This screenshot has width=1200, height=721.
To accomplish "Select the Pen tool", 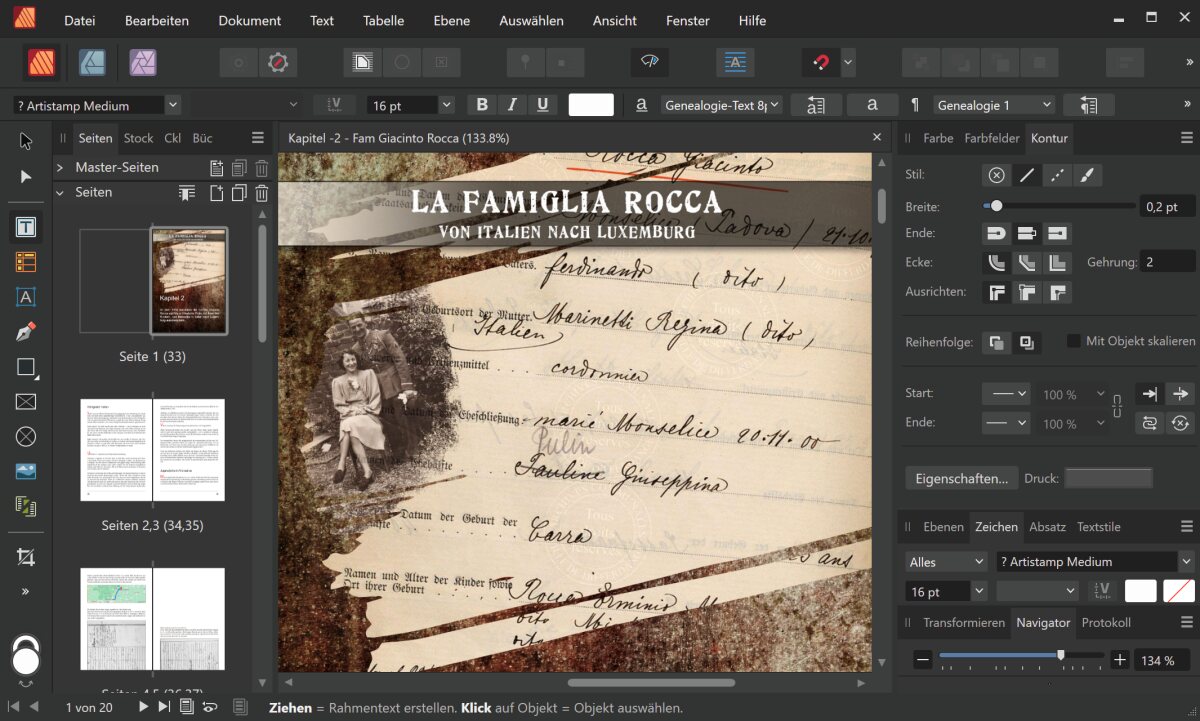I will (x=26, y=332).
